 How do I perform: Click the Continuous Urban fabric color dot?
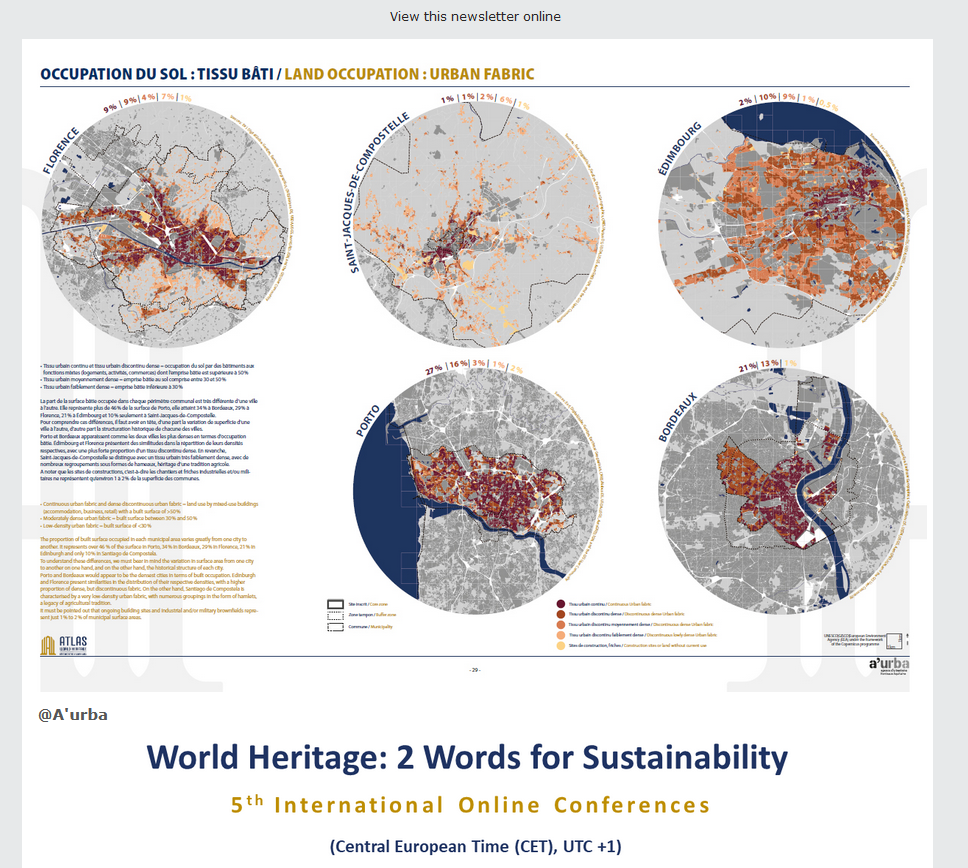tap(559, 604)
